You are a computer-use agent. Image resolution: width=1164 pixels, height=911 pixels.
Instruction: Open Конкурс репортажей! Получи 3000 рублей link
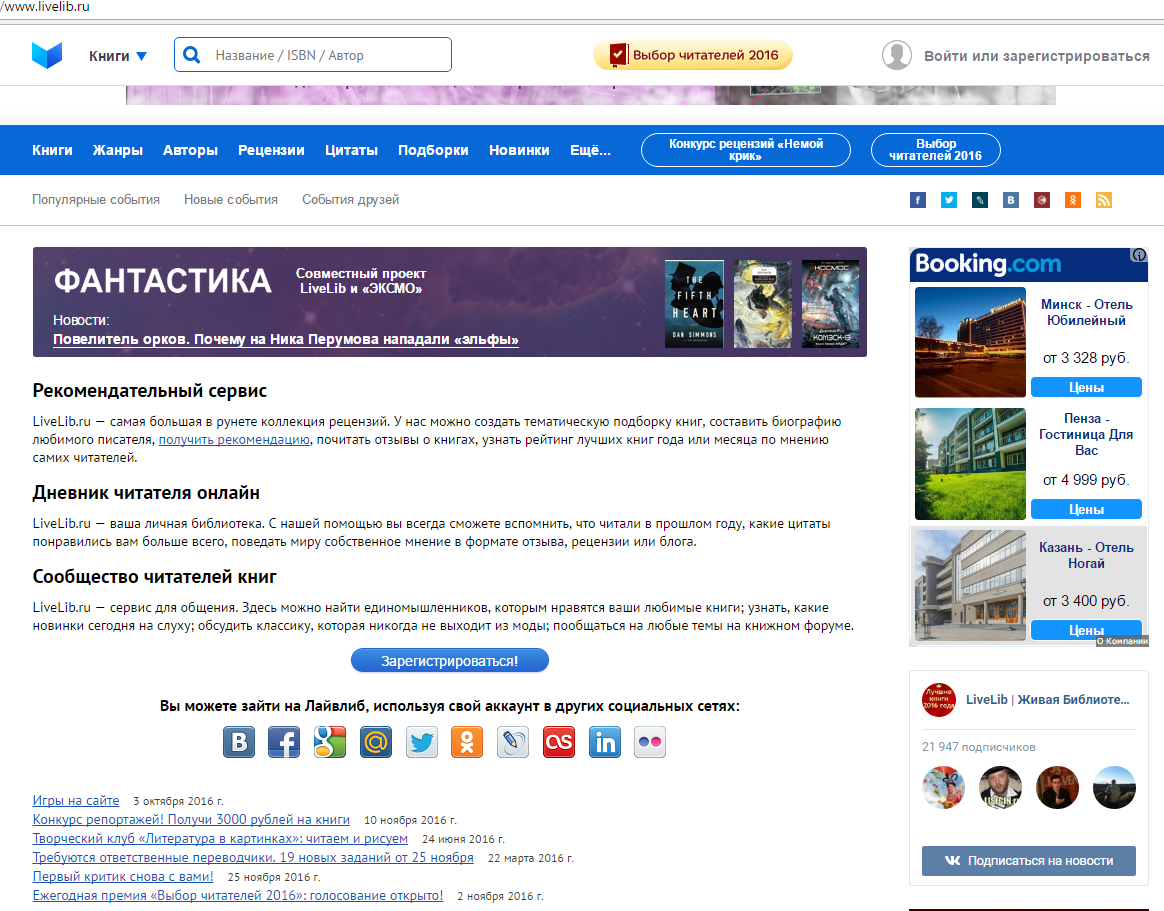pos(191,820)
